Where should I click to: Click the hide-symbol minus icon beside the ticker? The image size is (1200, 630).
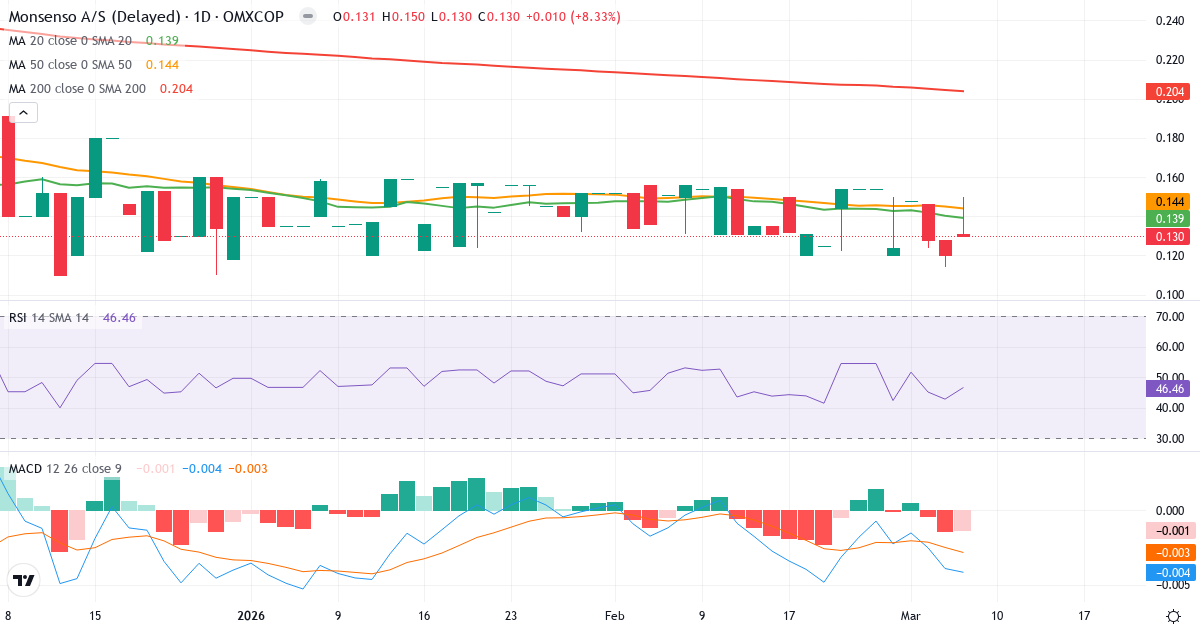307,16
